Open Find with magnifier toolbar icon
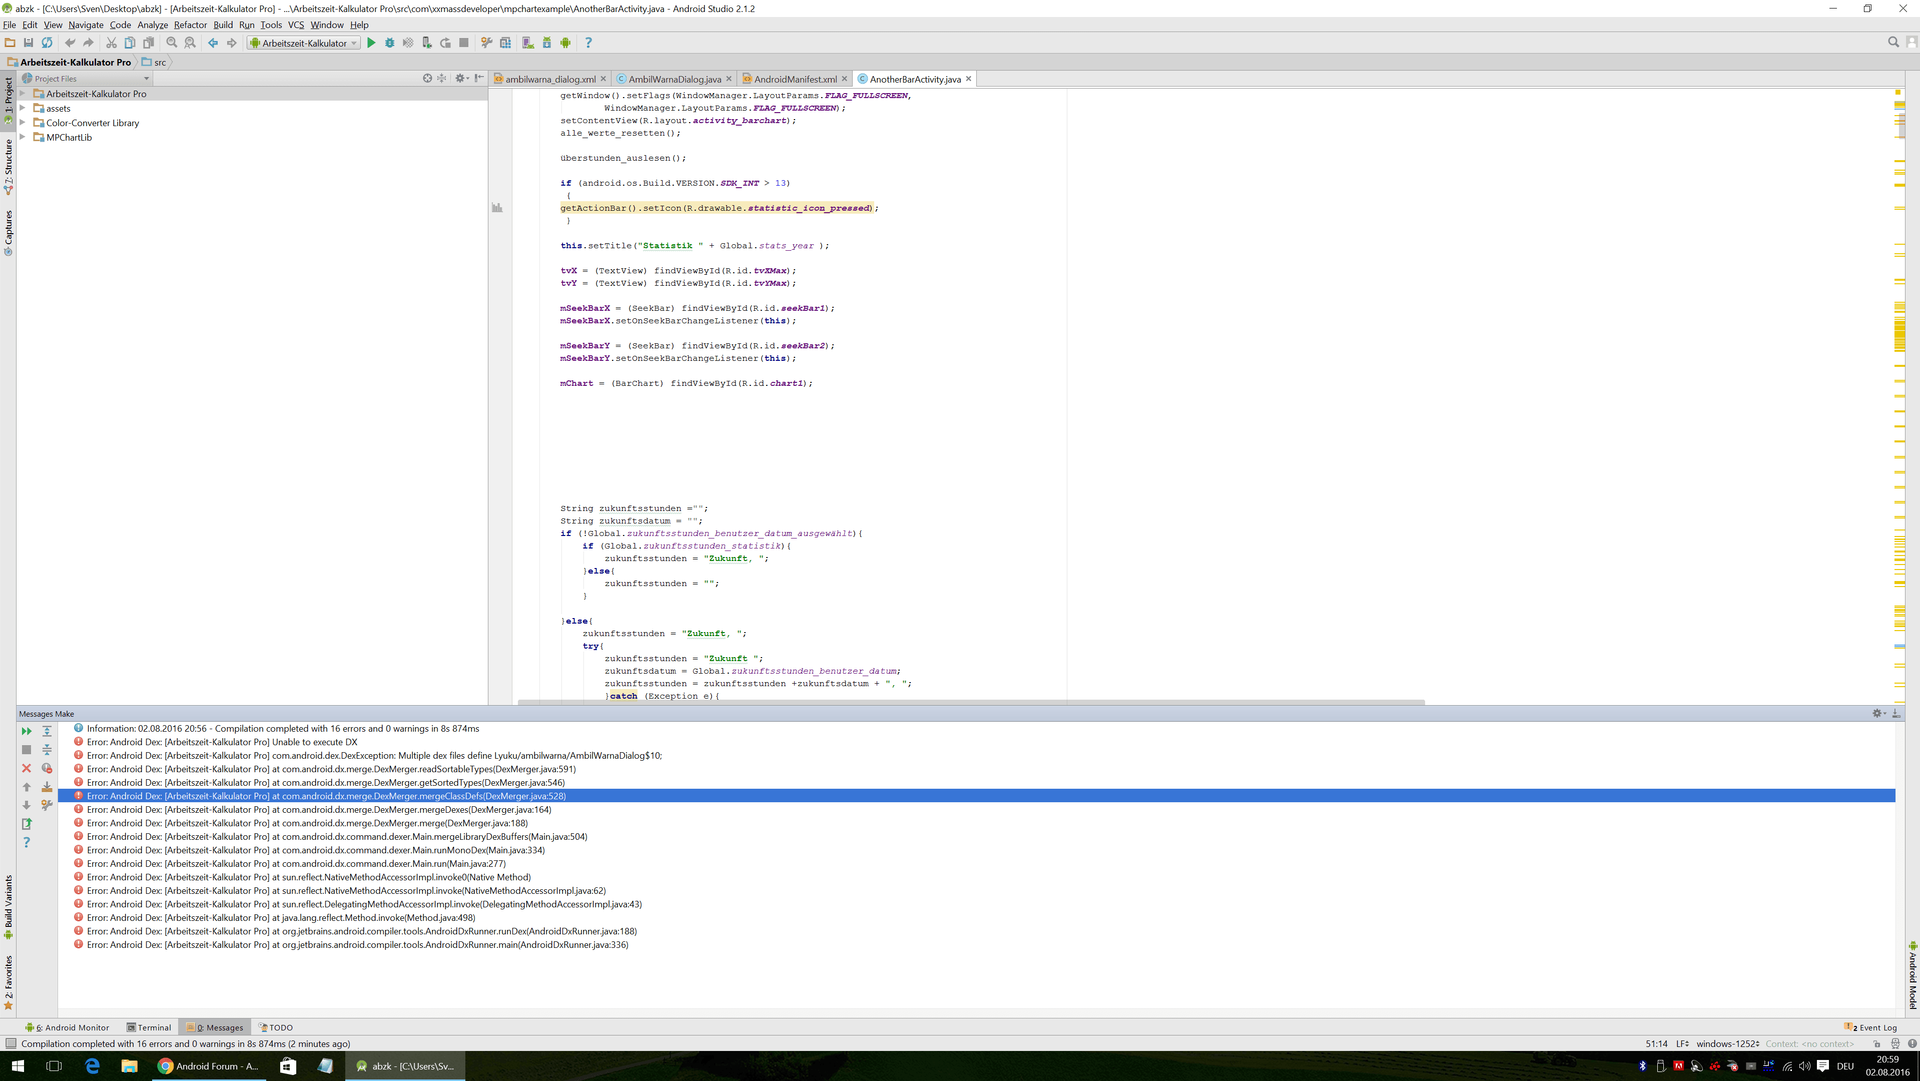The image size is (1920, 1081). coord(172,43)
